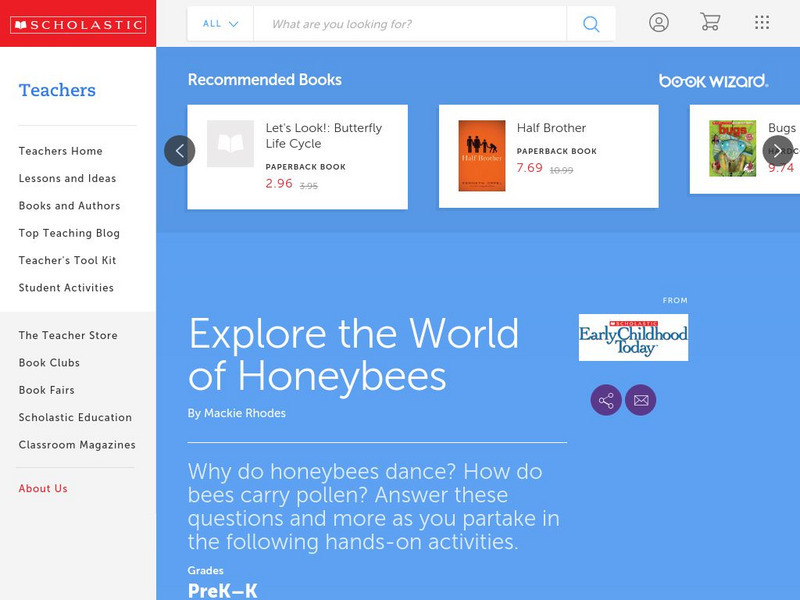
Task: Click the Recommended Books heading
Action: 265,80
